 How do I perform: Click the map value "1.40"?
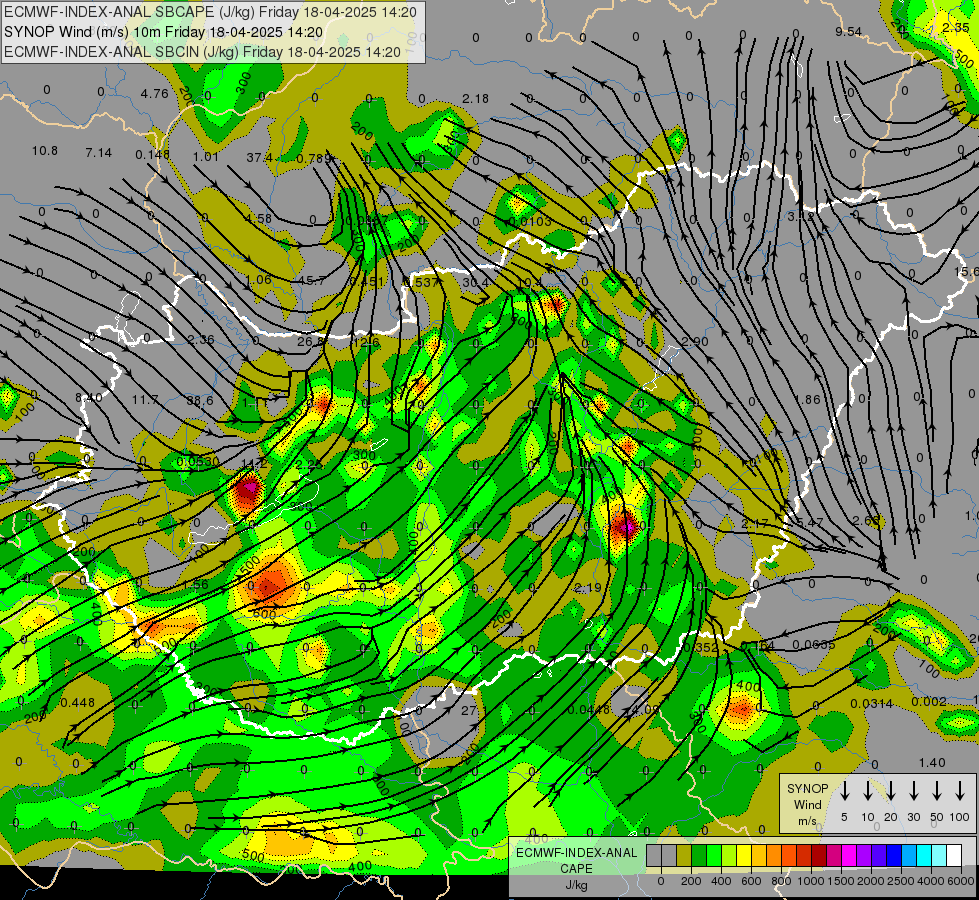click(x=932, y=762)
